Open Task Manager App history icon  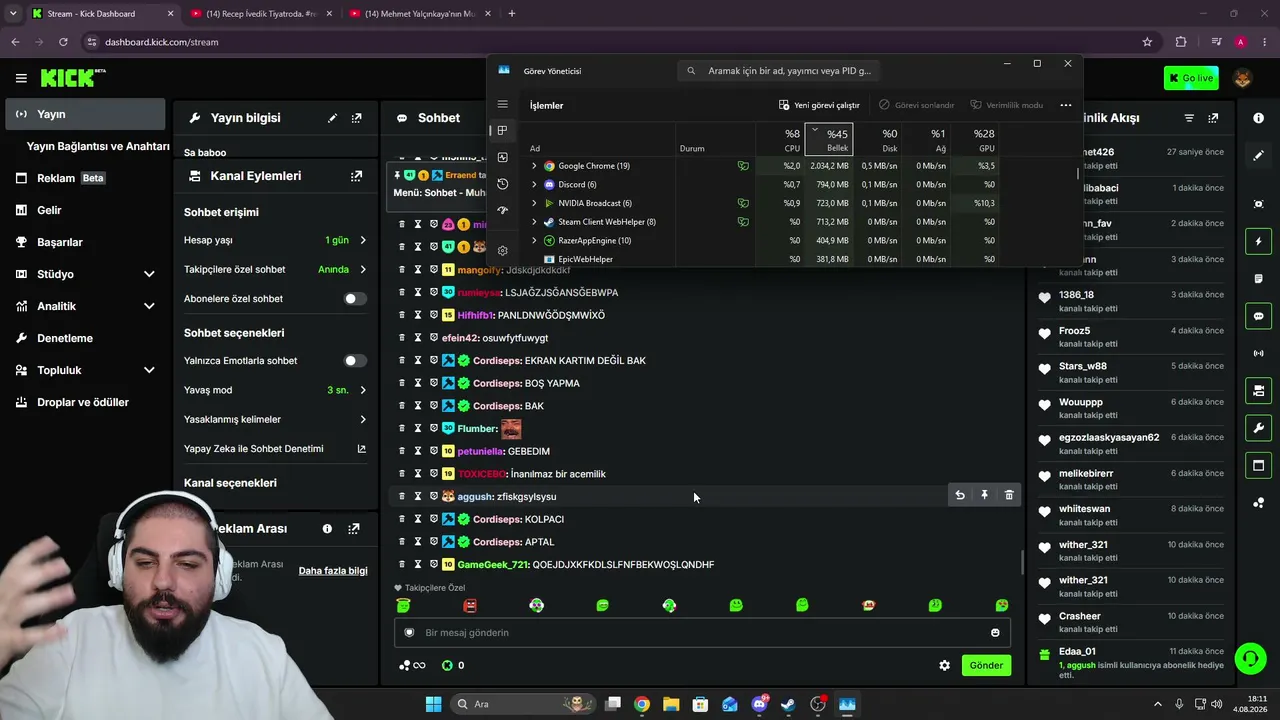pyautogui.click(x=502, y=184)
